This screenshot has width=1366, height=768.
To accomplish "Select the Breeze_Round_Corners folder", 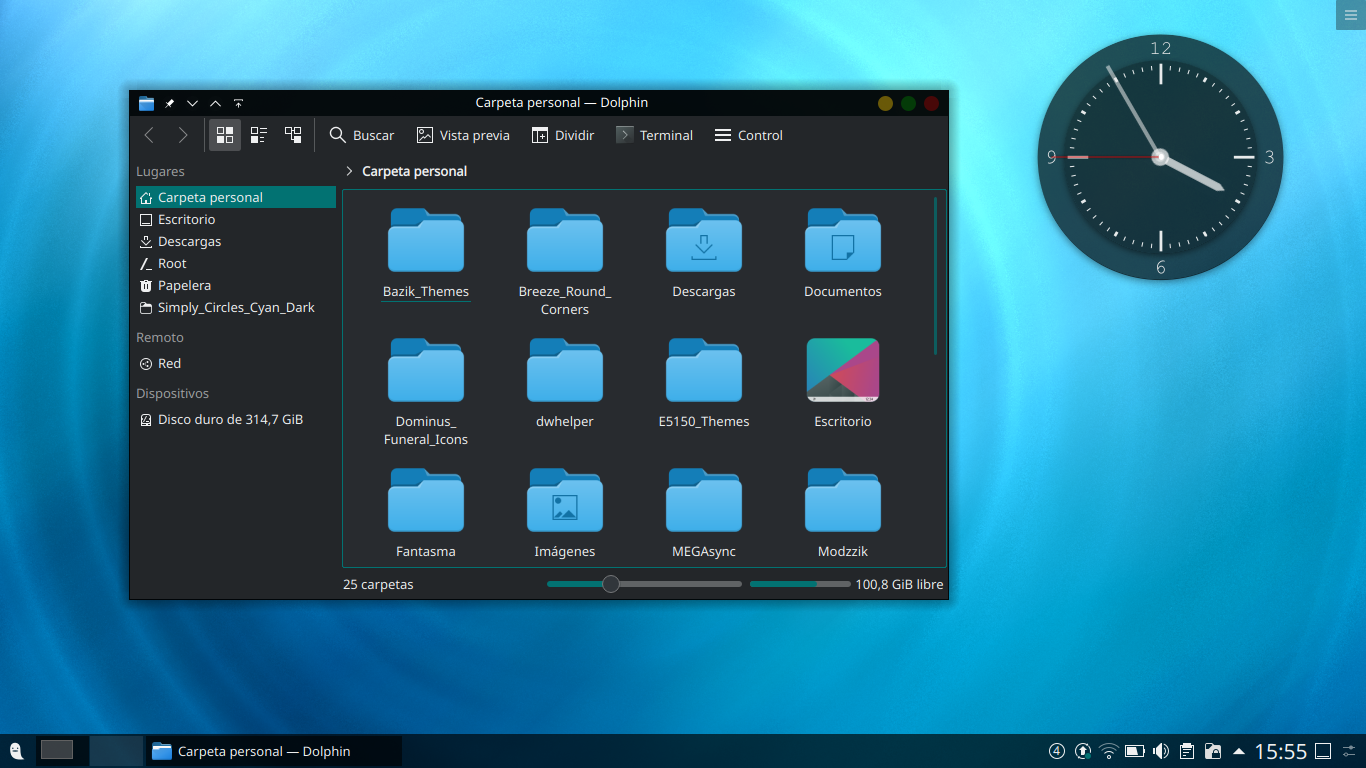I will coord(565,261).
